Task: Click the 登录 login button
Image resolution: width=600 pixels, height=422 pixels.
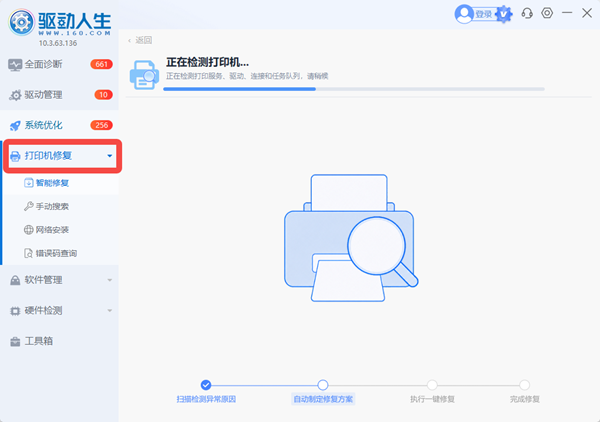Action: pyautogui.click(x=484, y=15)
